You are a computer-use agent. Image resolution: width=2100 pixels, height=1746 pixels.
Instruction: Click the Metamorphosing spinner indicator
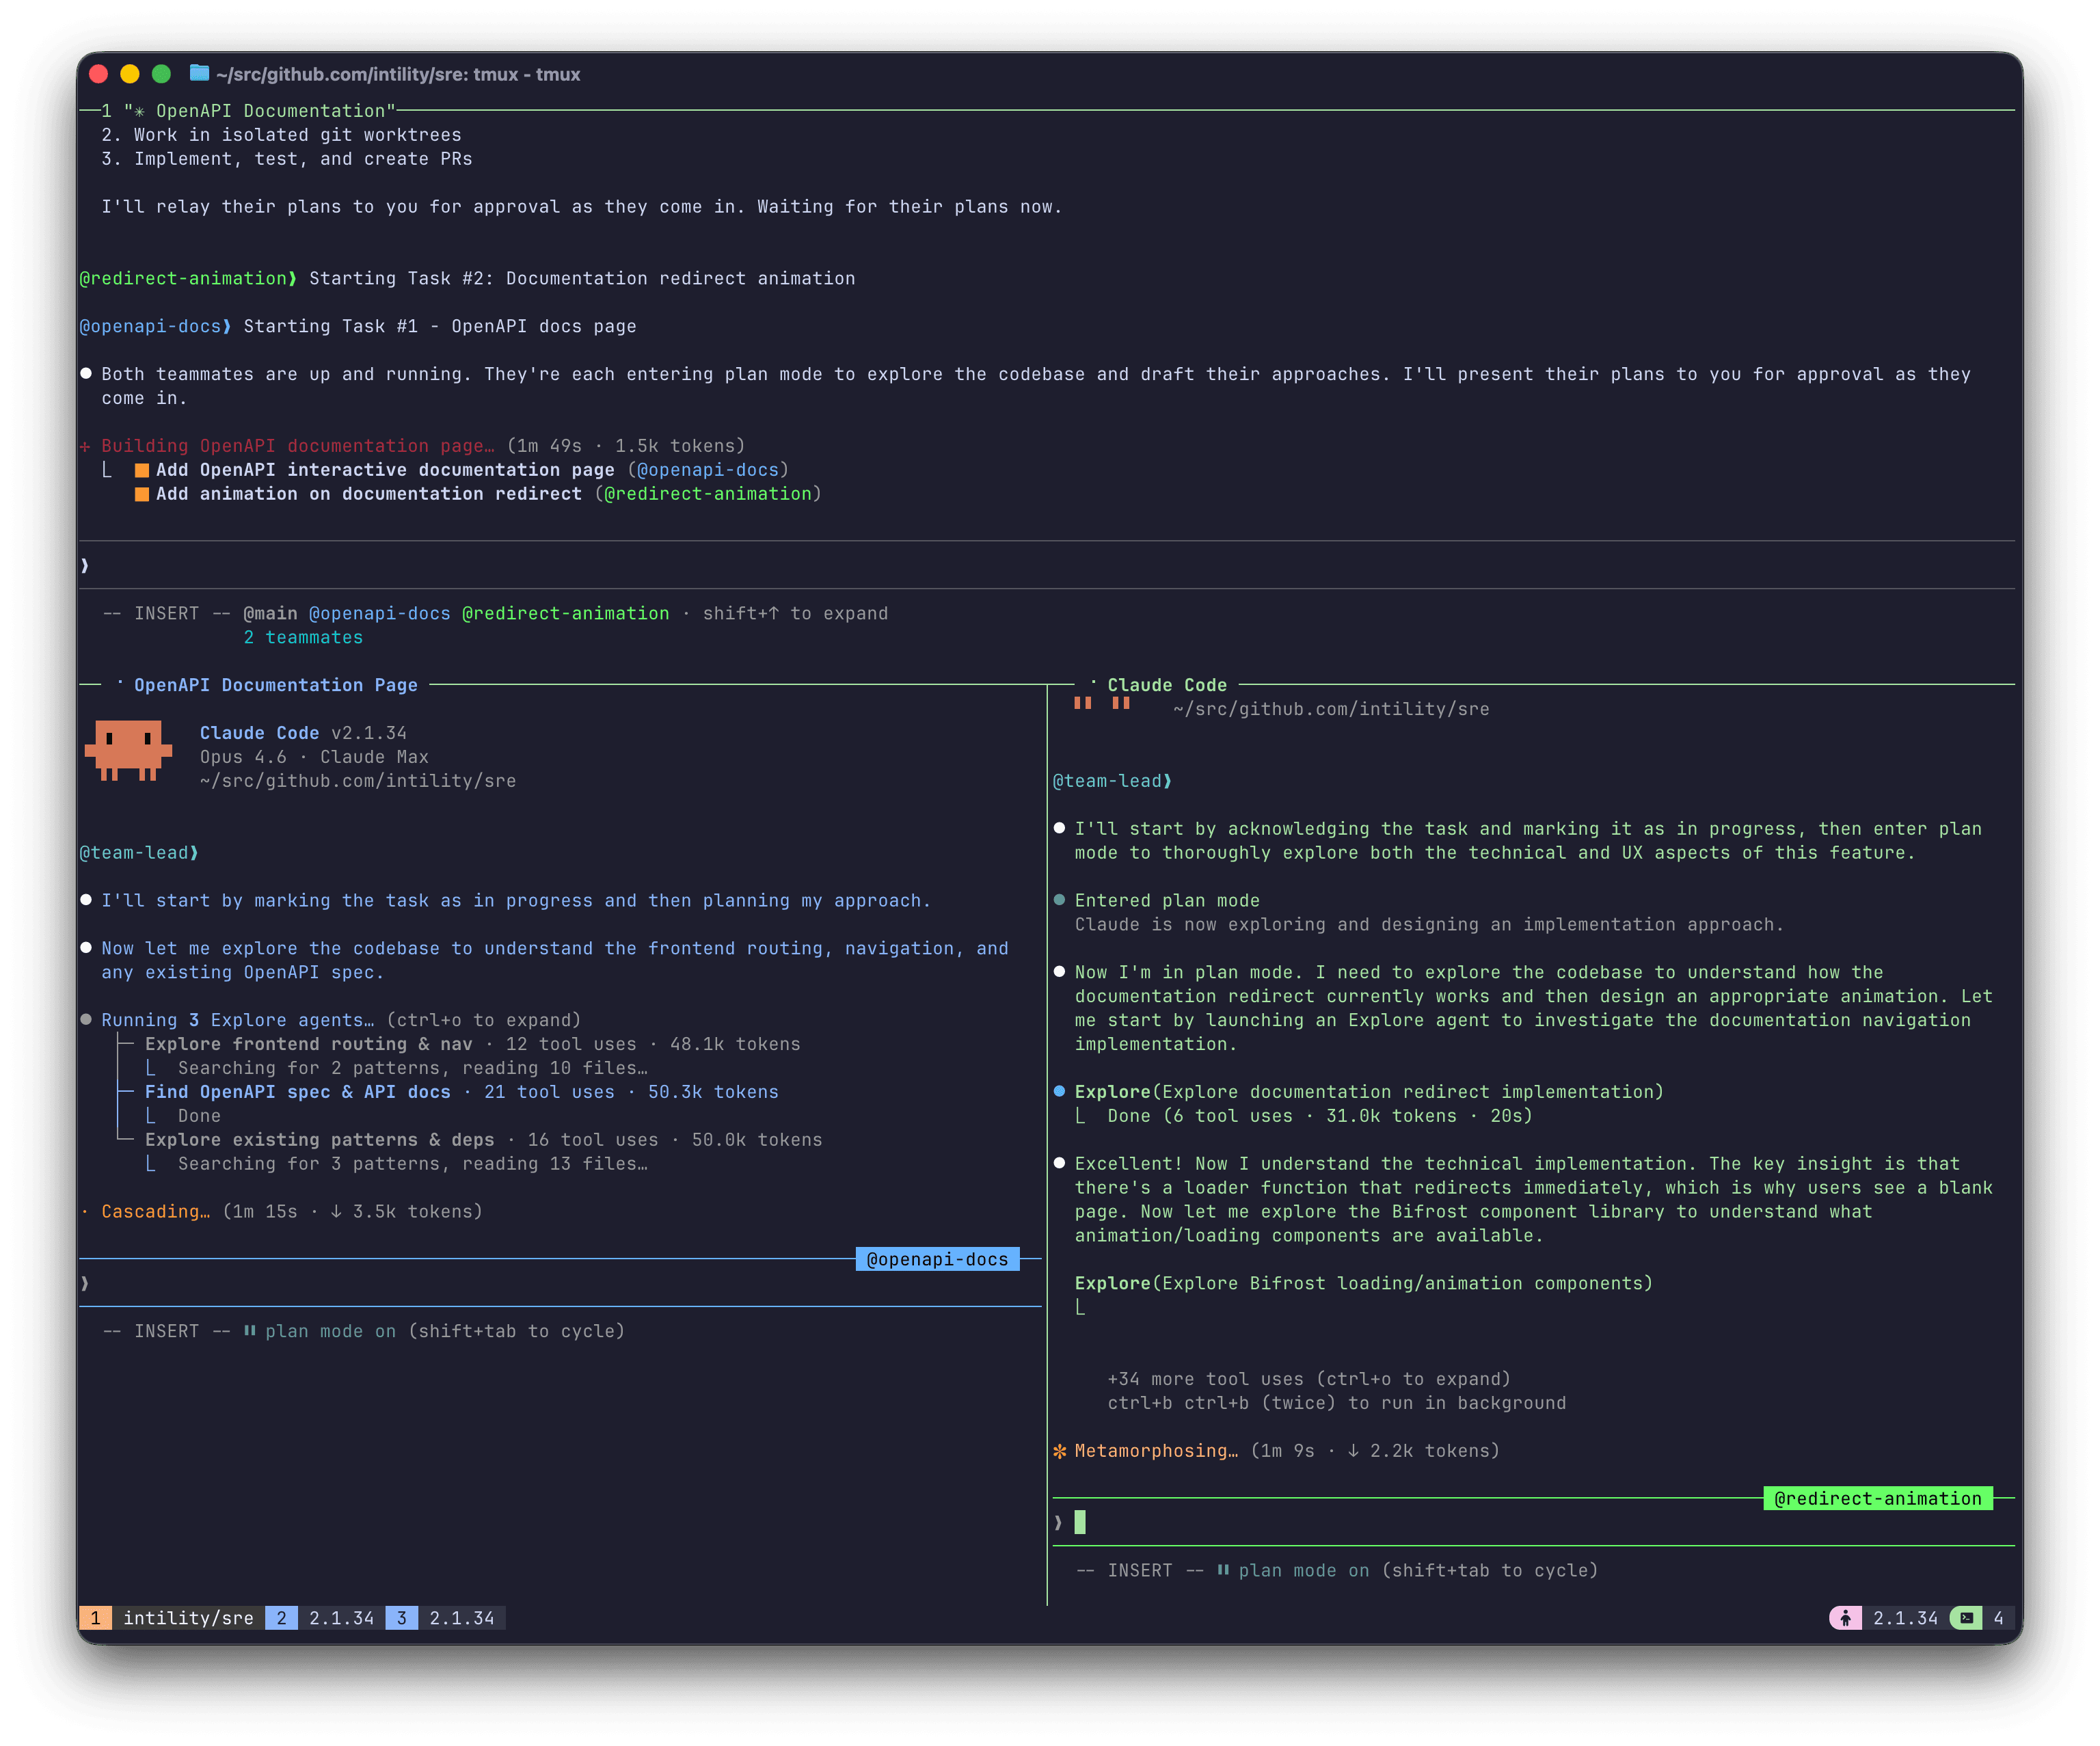tap(1061, 1450)
